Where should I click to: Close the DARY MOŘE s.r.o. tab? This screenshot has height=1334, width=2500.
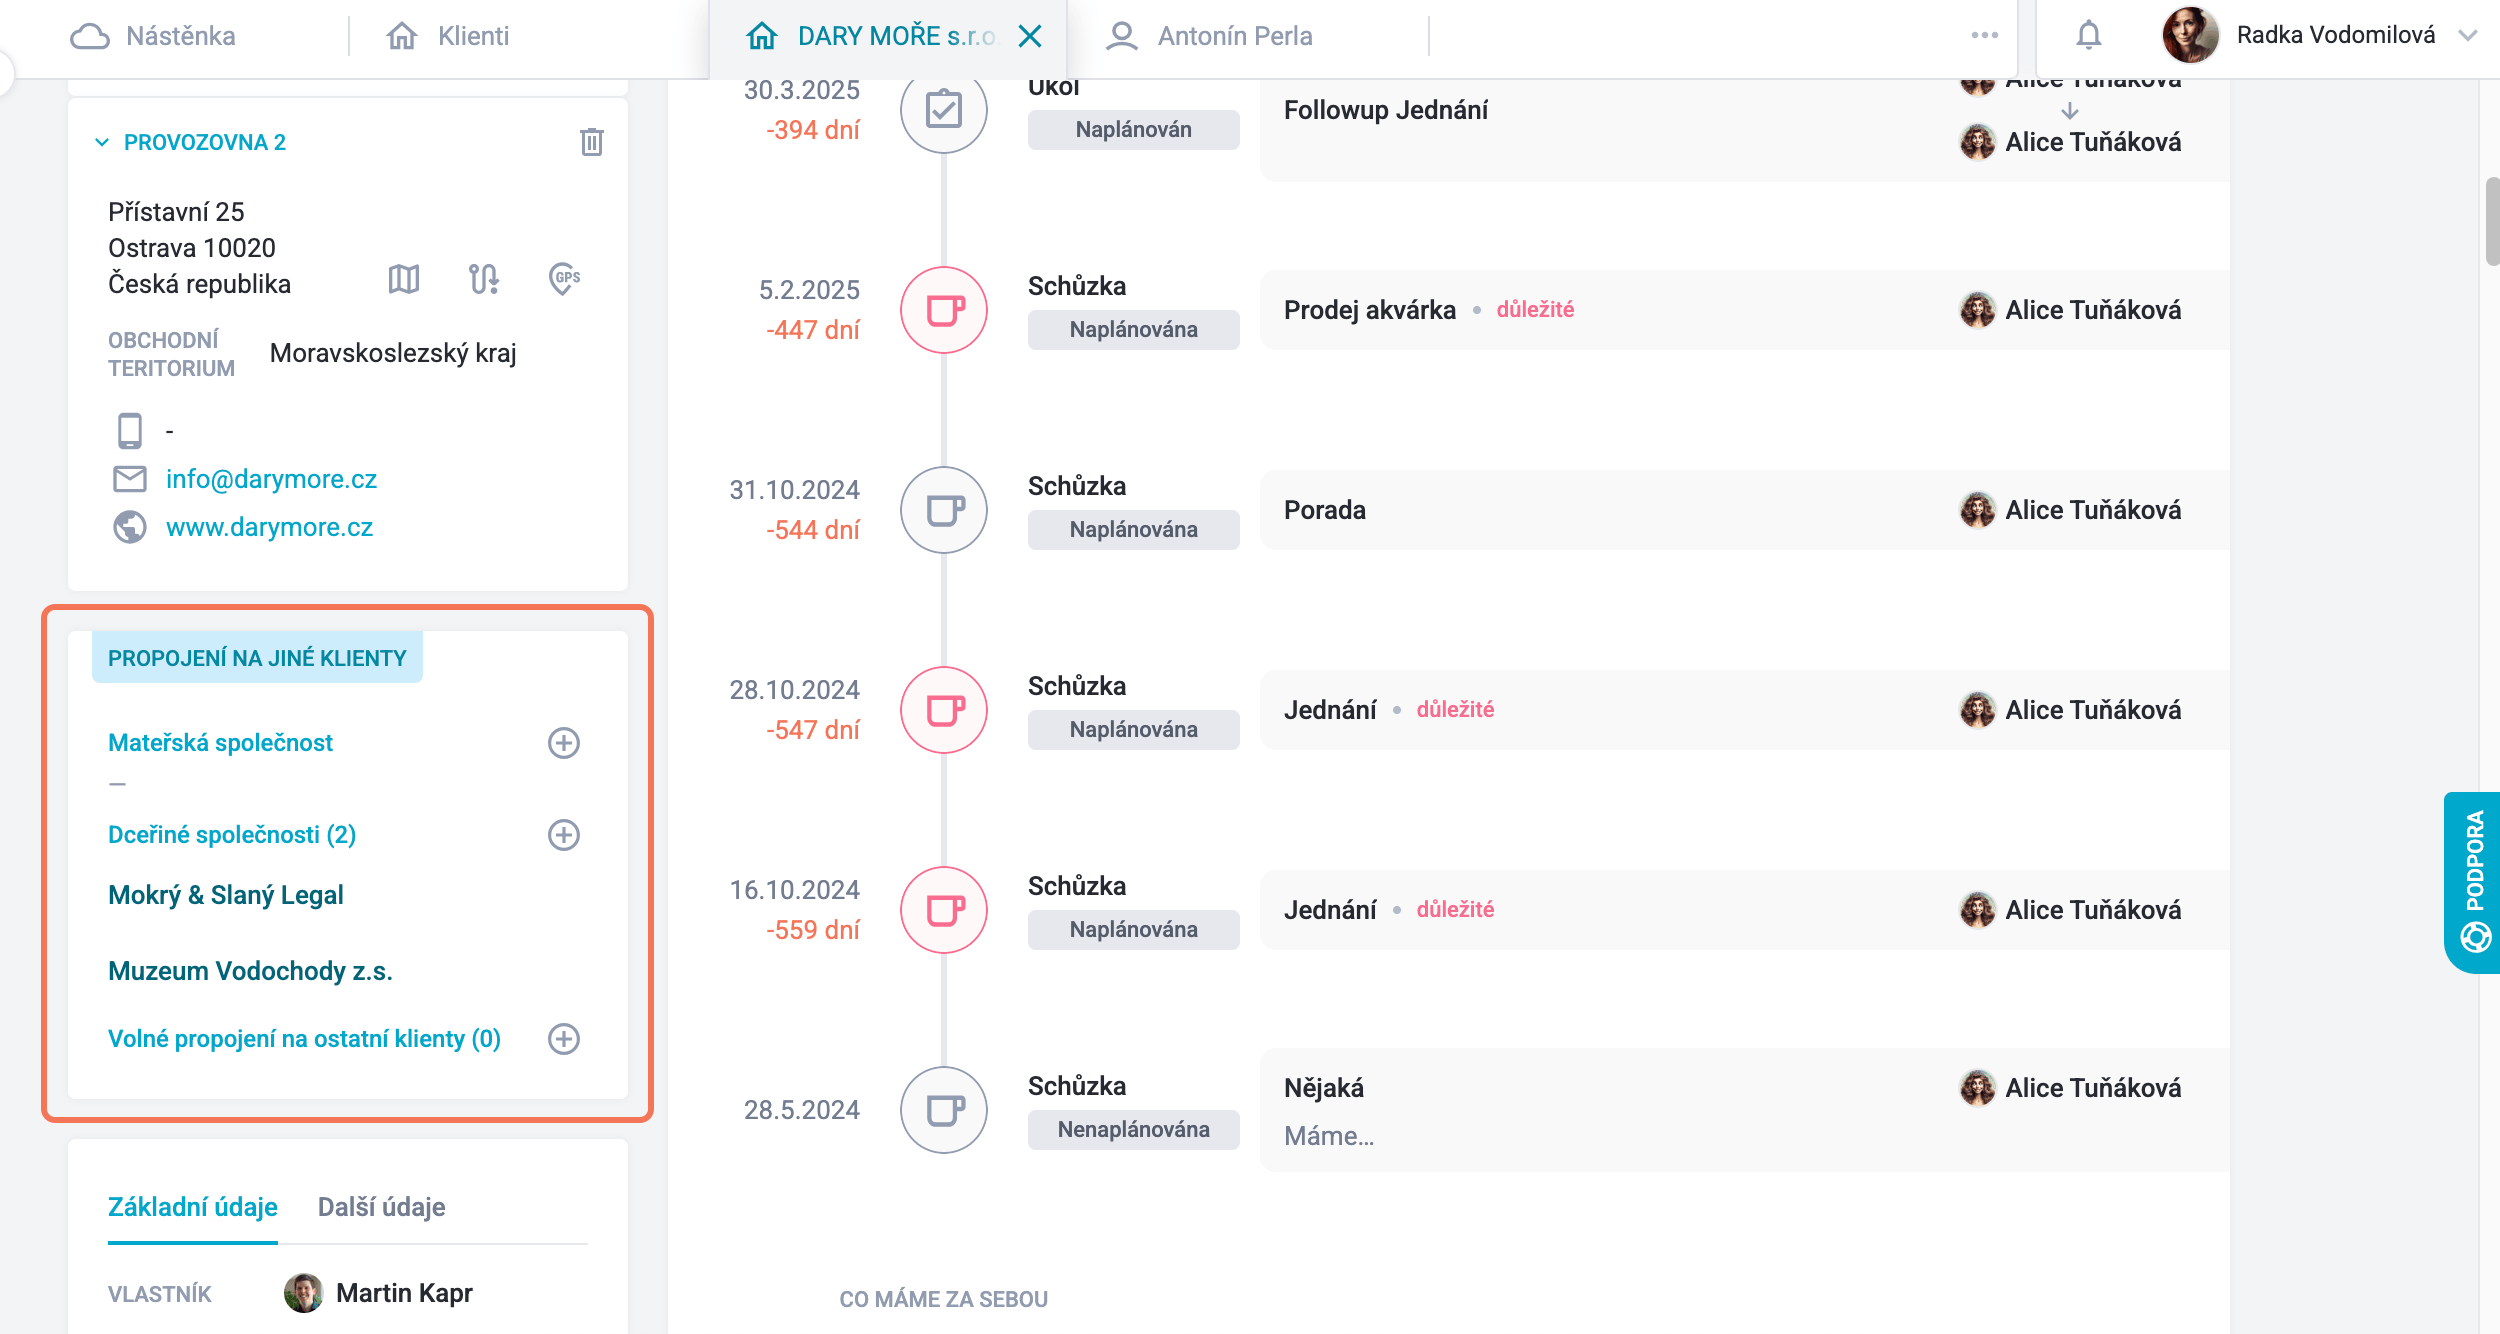(x=1030, y=36)
